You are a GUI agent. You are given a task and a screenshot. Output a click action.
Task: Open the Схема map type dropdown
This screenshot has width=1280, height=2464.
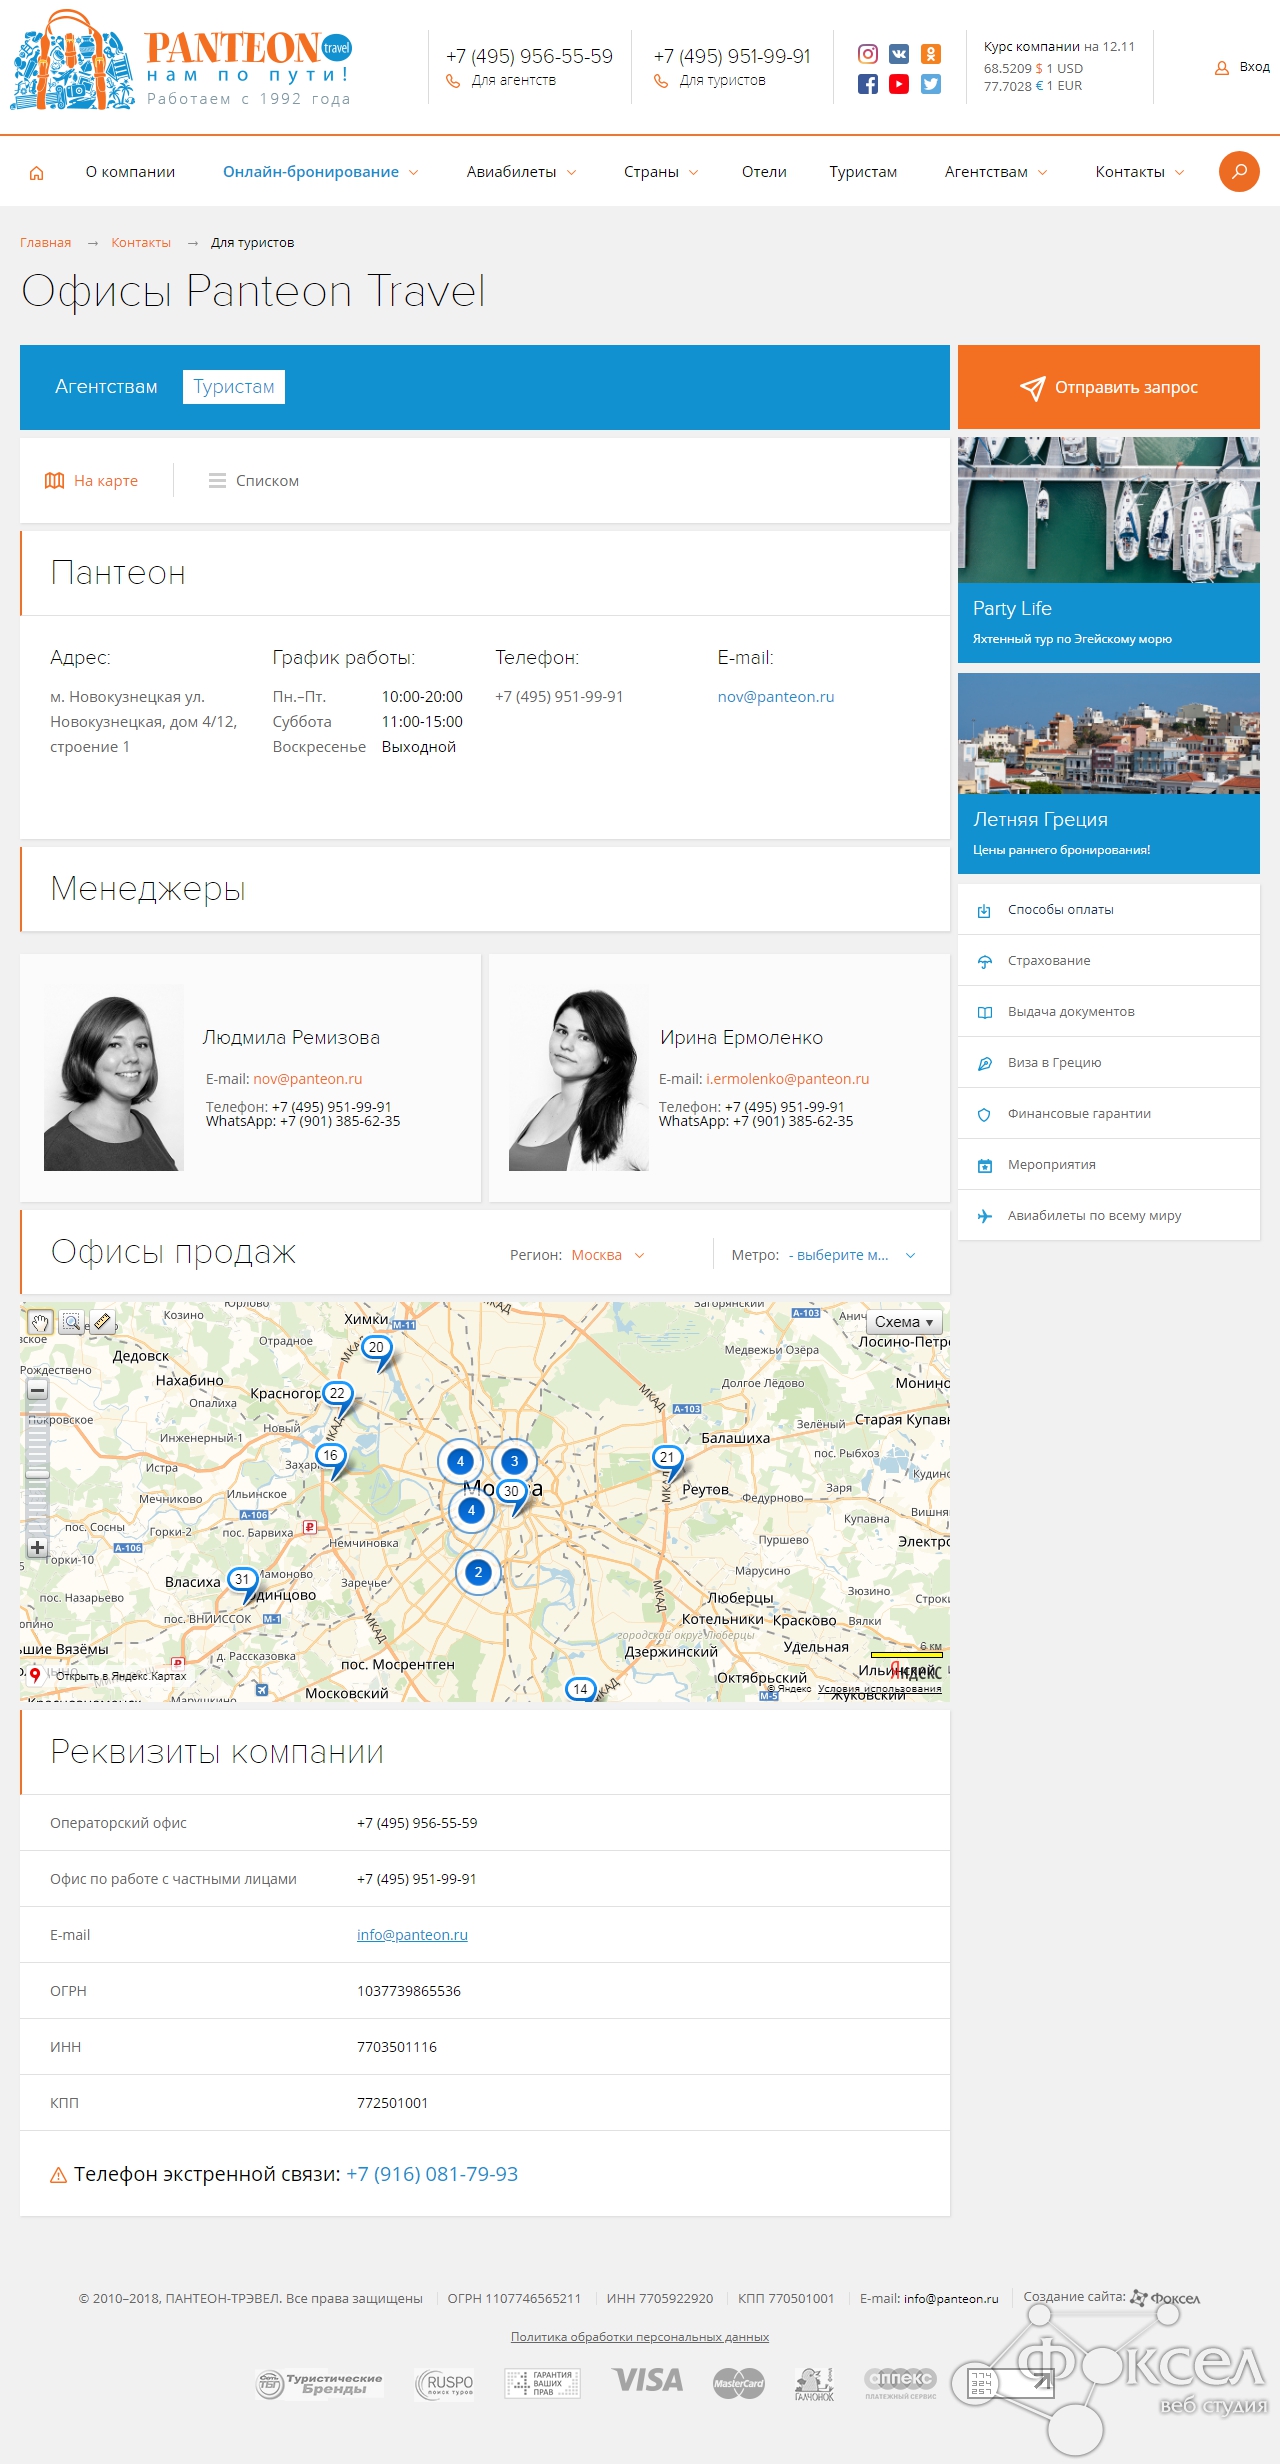pos(903,1322)
